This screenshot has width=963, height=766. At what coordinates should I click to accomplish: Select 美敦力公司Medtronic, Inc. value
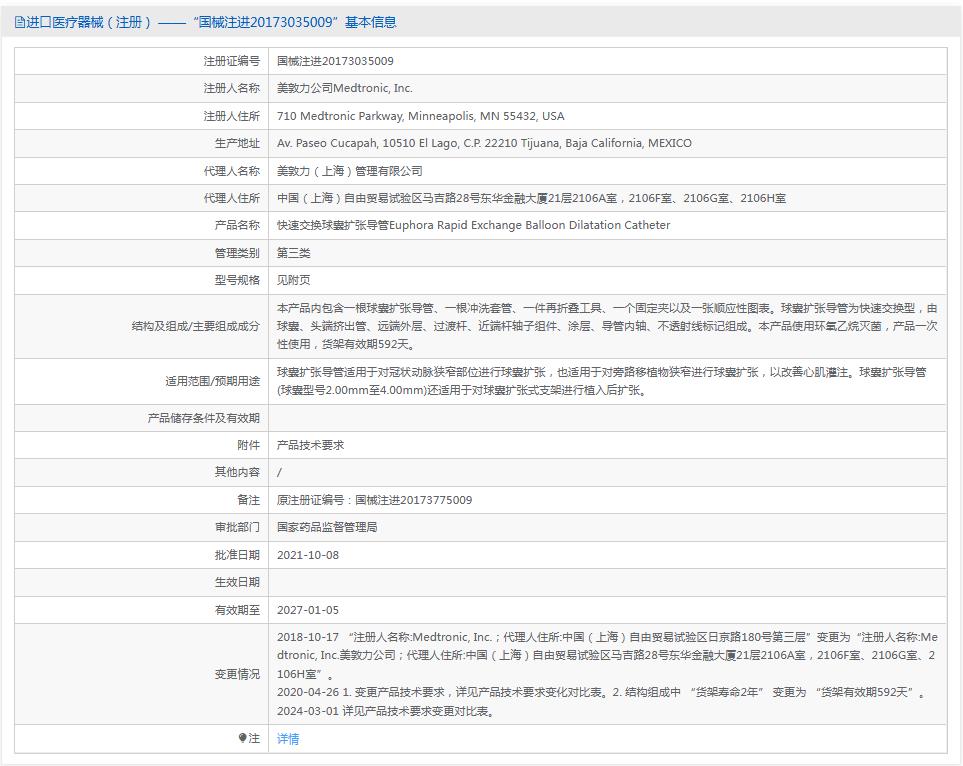pyautogui.click(x=345, y=88)
